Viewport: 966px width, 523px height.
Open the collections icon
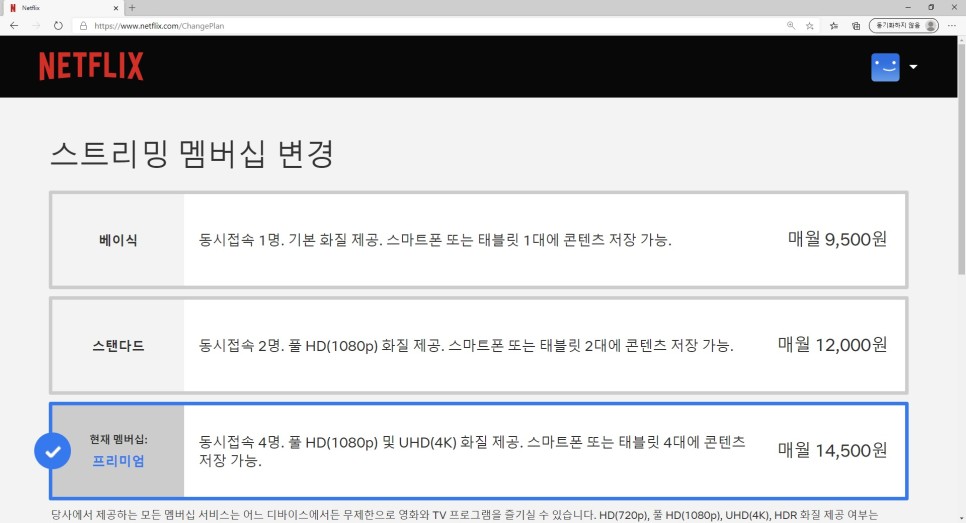[x=856, y=26]
